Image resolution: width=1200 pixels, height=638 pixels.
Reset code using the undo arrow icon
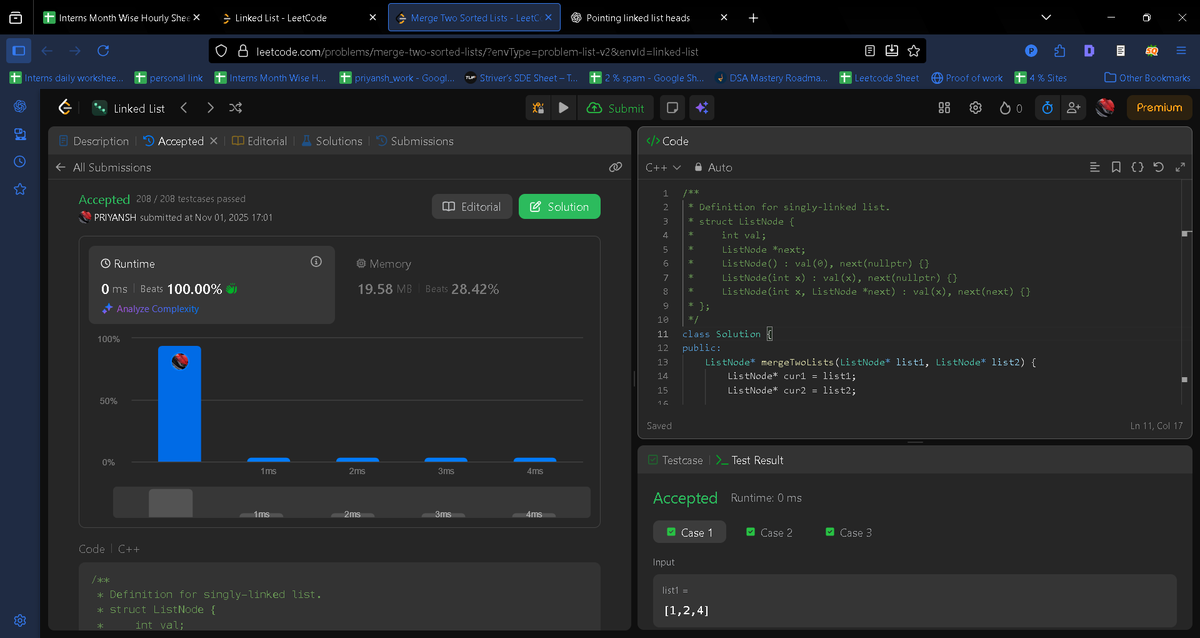click(1157, 167)
